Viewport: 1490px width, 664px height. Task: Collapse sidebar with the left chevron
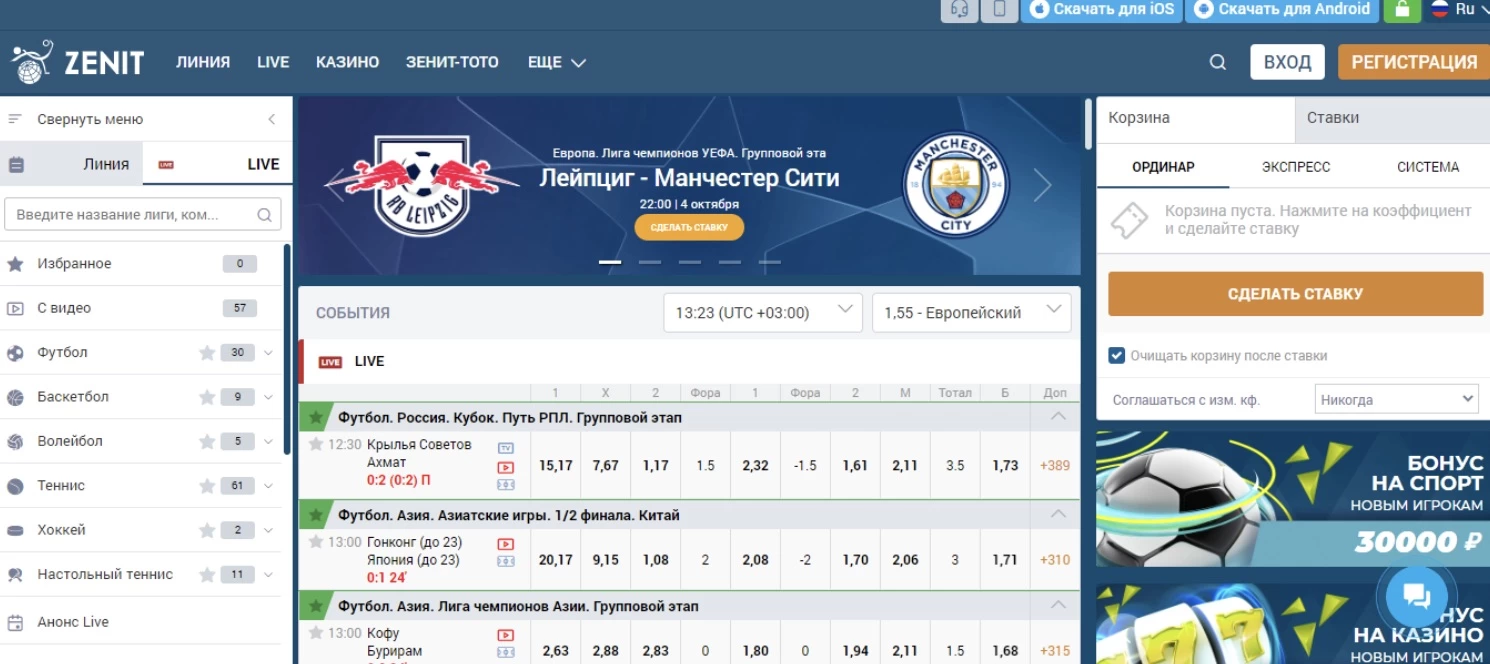(x=271, y=119)
